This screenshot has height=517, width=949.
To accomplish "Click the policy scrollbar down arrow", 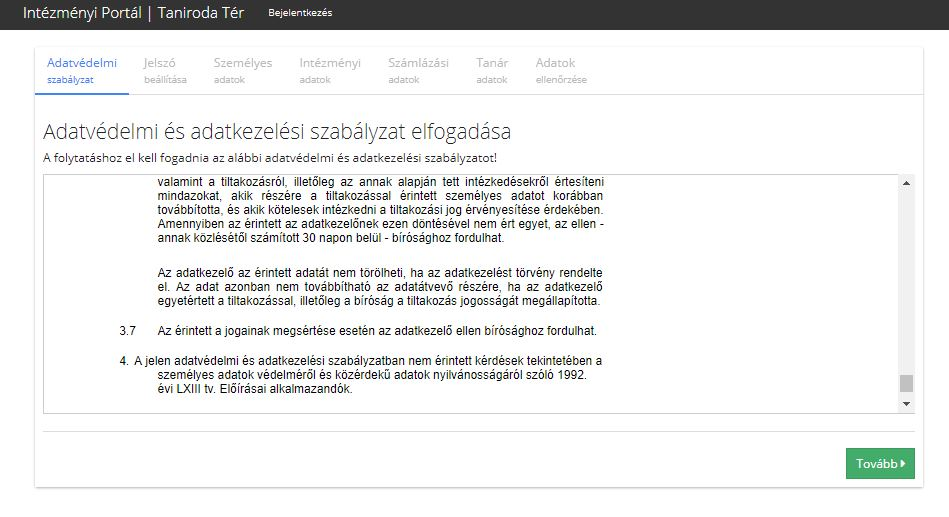I will point(907,403).
